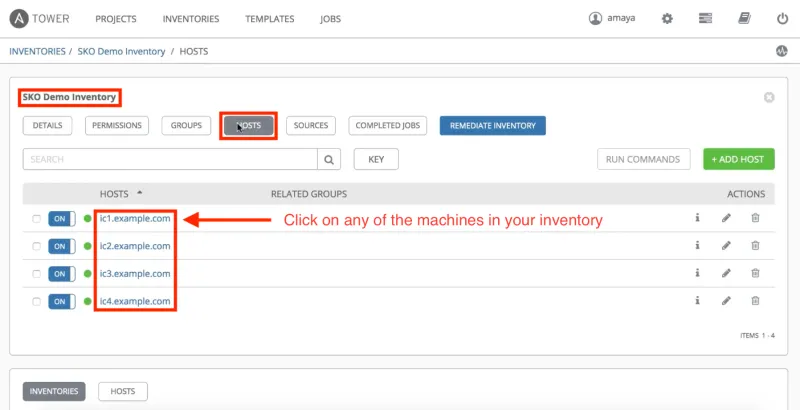Tick the checkbox for lc3.example.com
The image size is (800, 410).
36,274
